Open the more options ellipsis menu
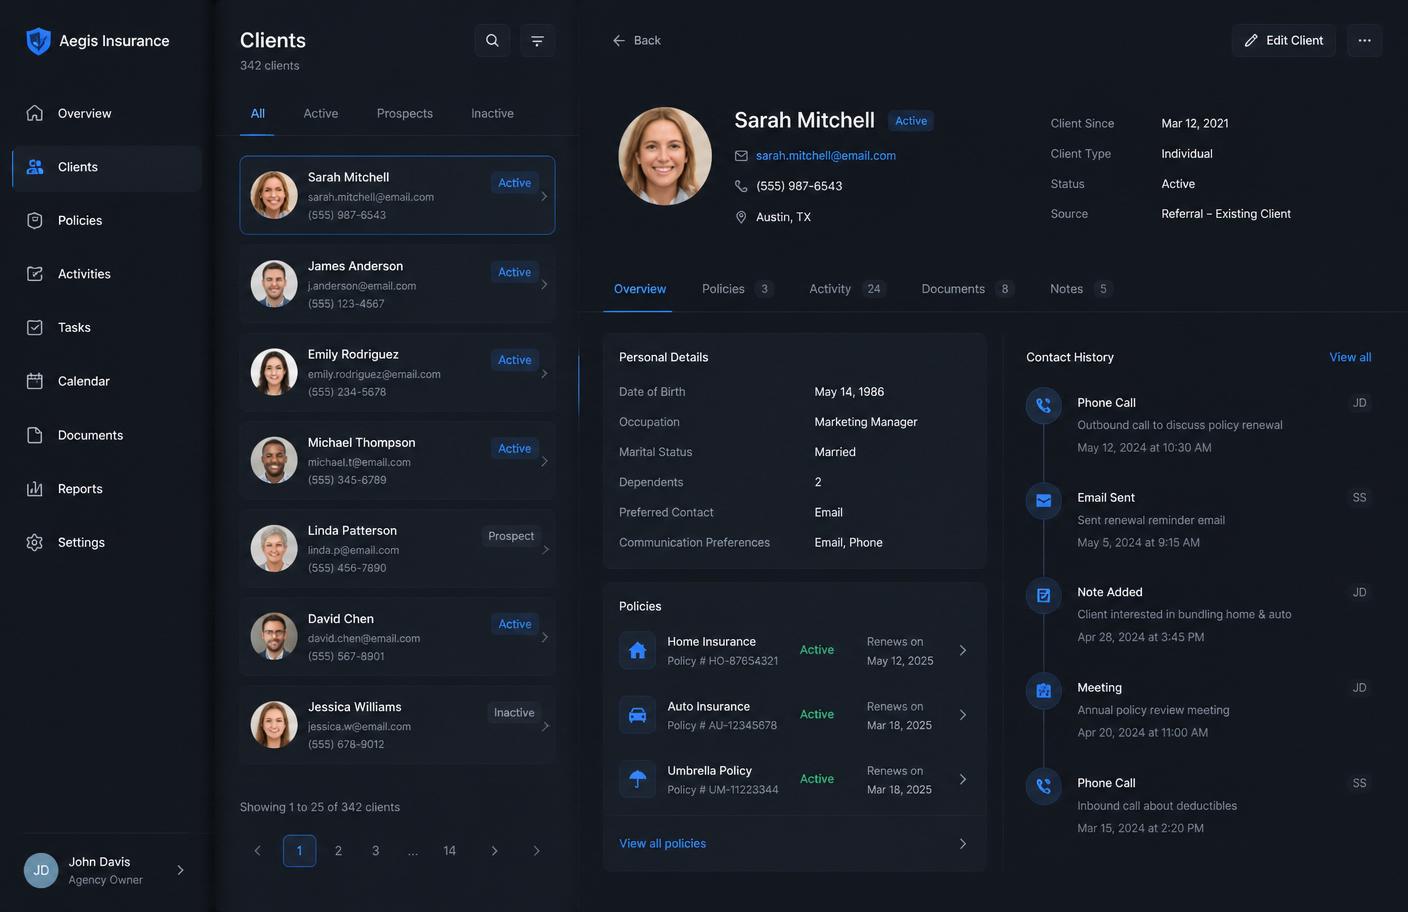This screenshot has width=1408, height=912. coord(1364,41)
